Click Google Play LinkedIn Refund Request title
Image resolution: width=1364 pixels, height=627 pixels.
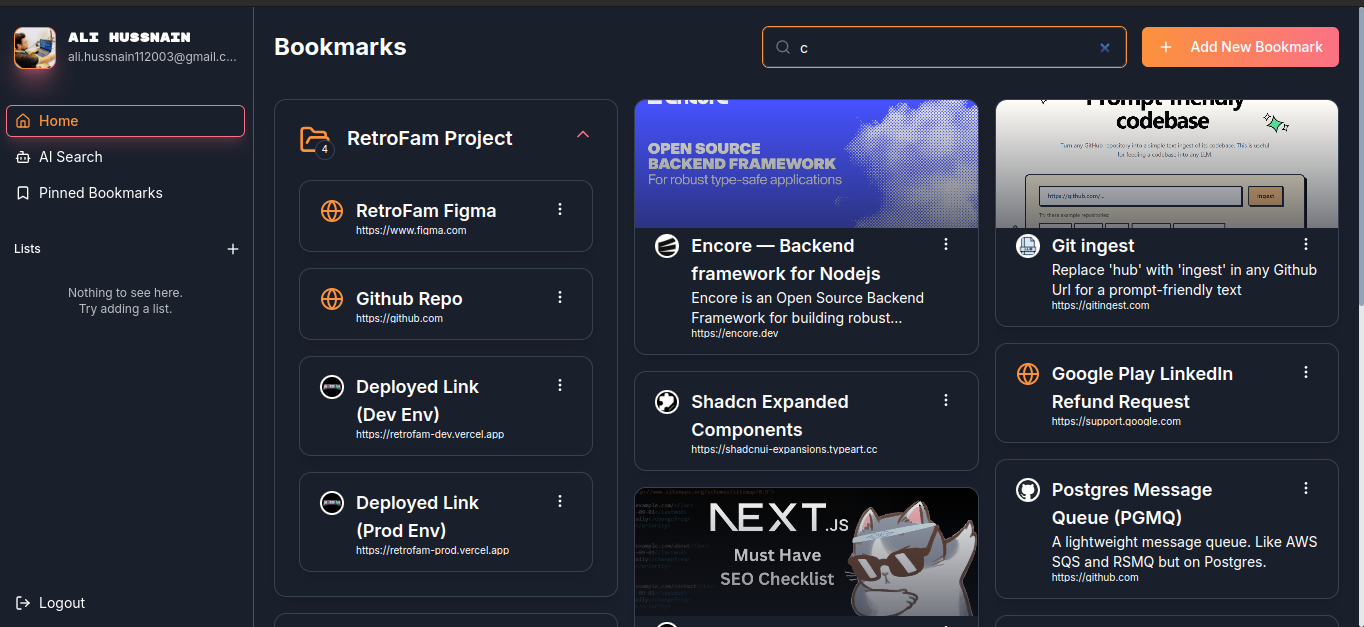coord(1142,388)
